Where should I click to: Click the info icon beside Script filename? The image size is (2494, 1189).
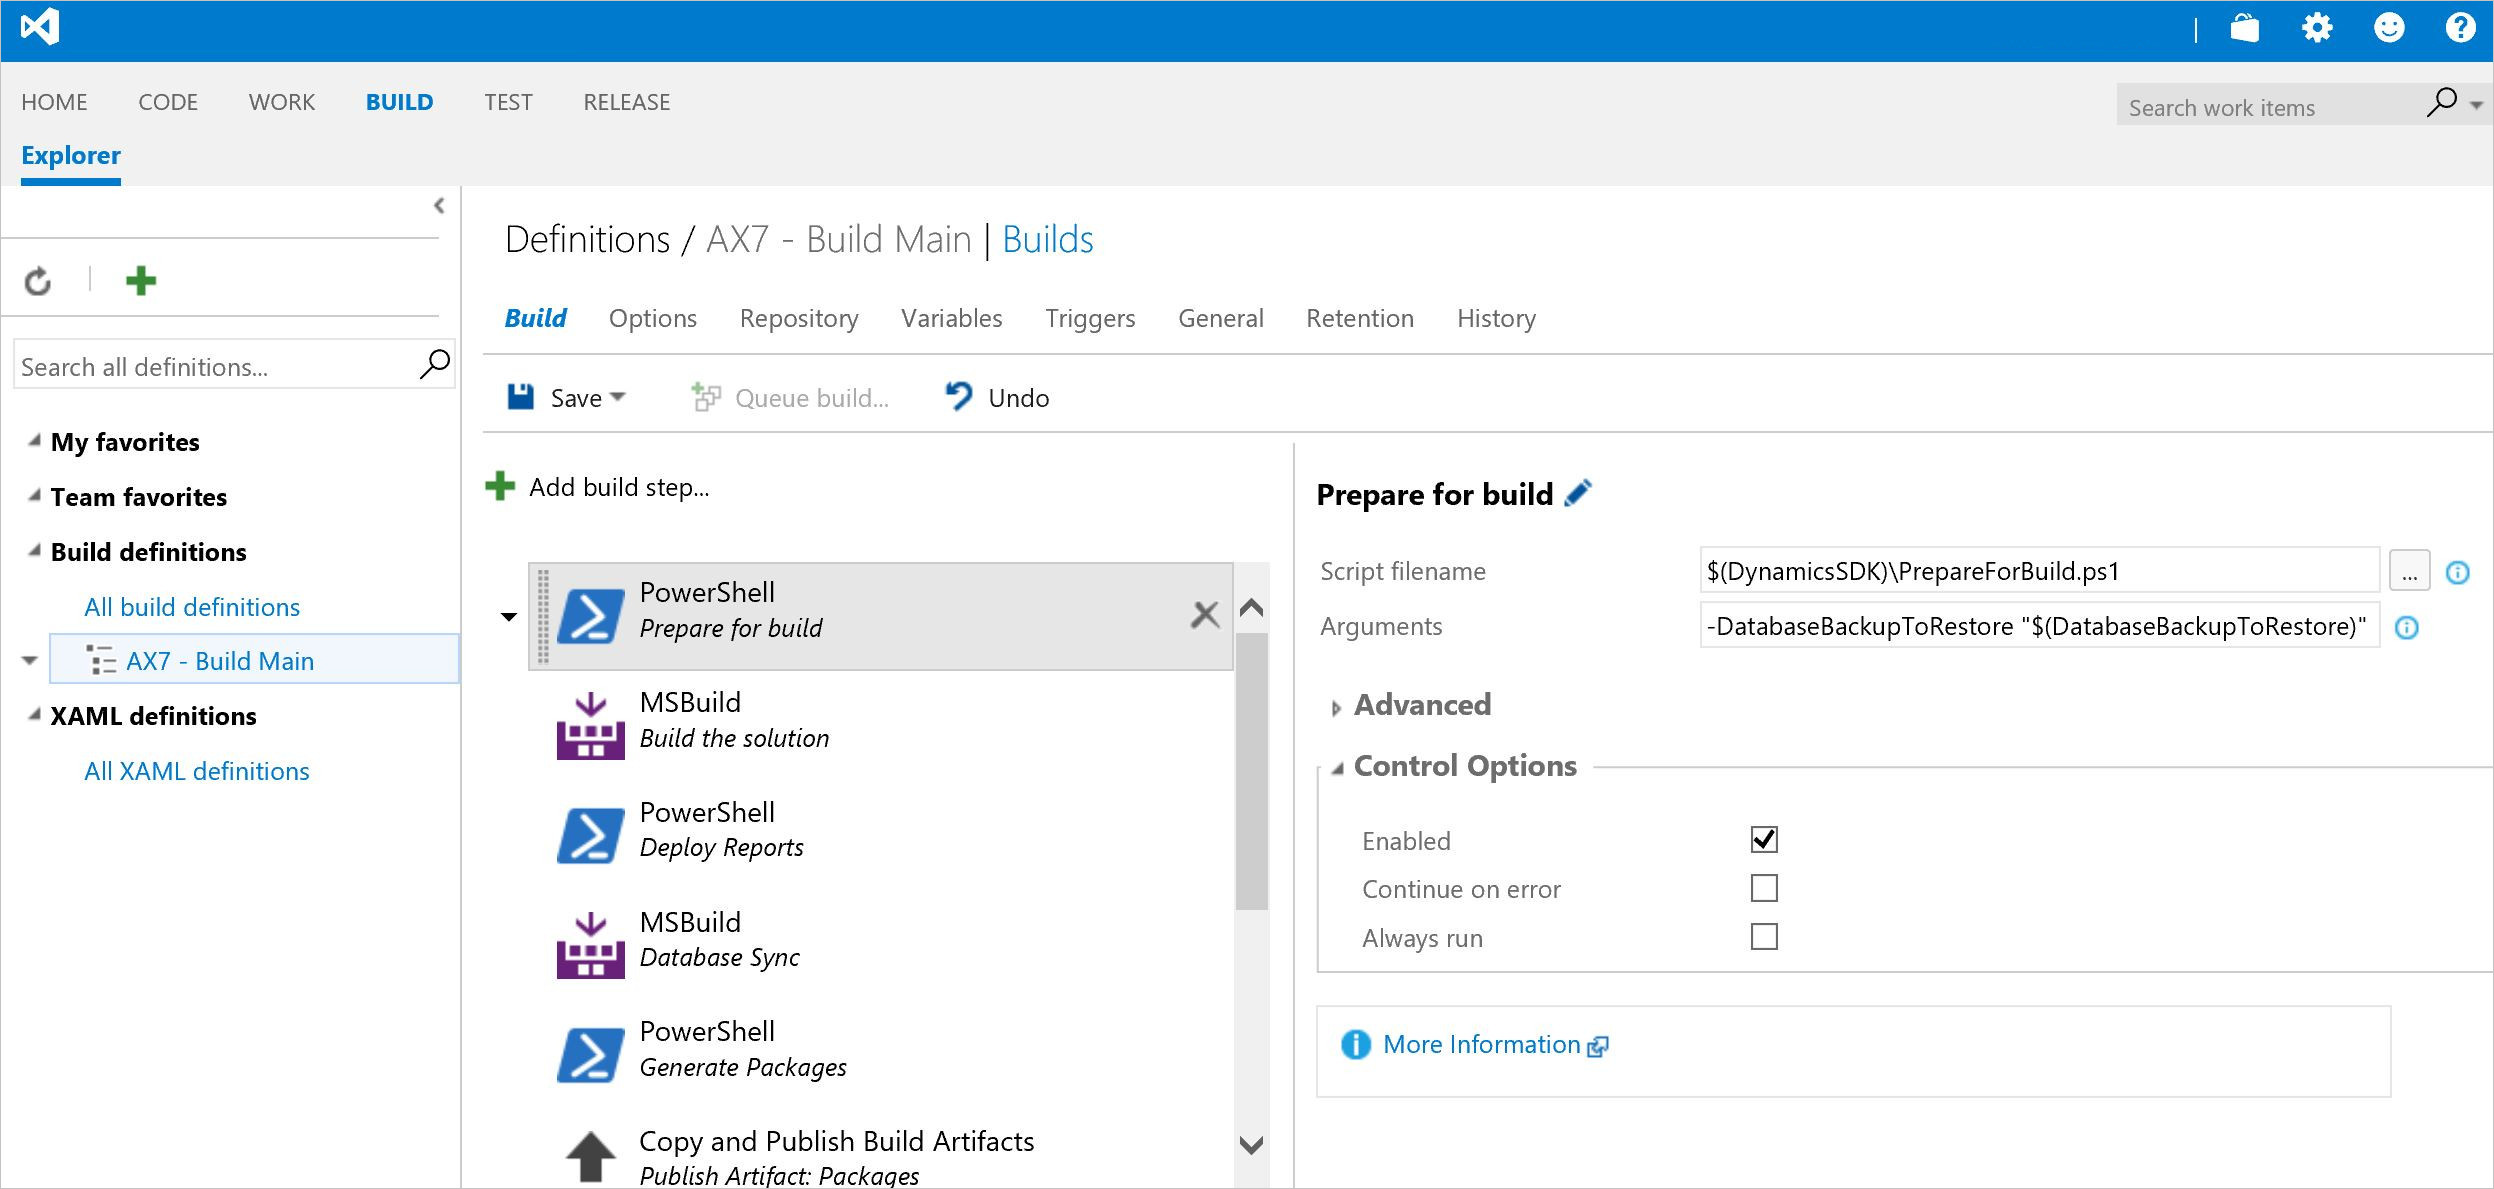click(2457, 572)
